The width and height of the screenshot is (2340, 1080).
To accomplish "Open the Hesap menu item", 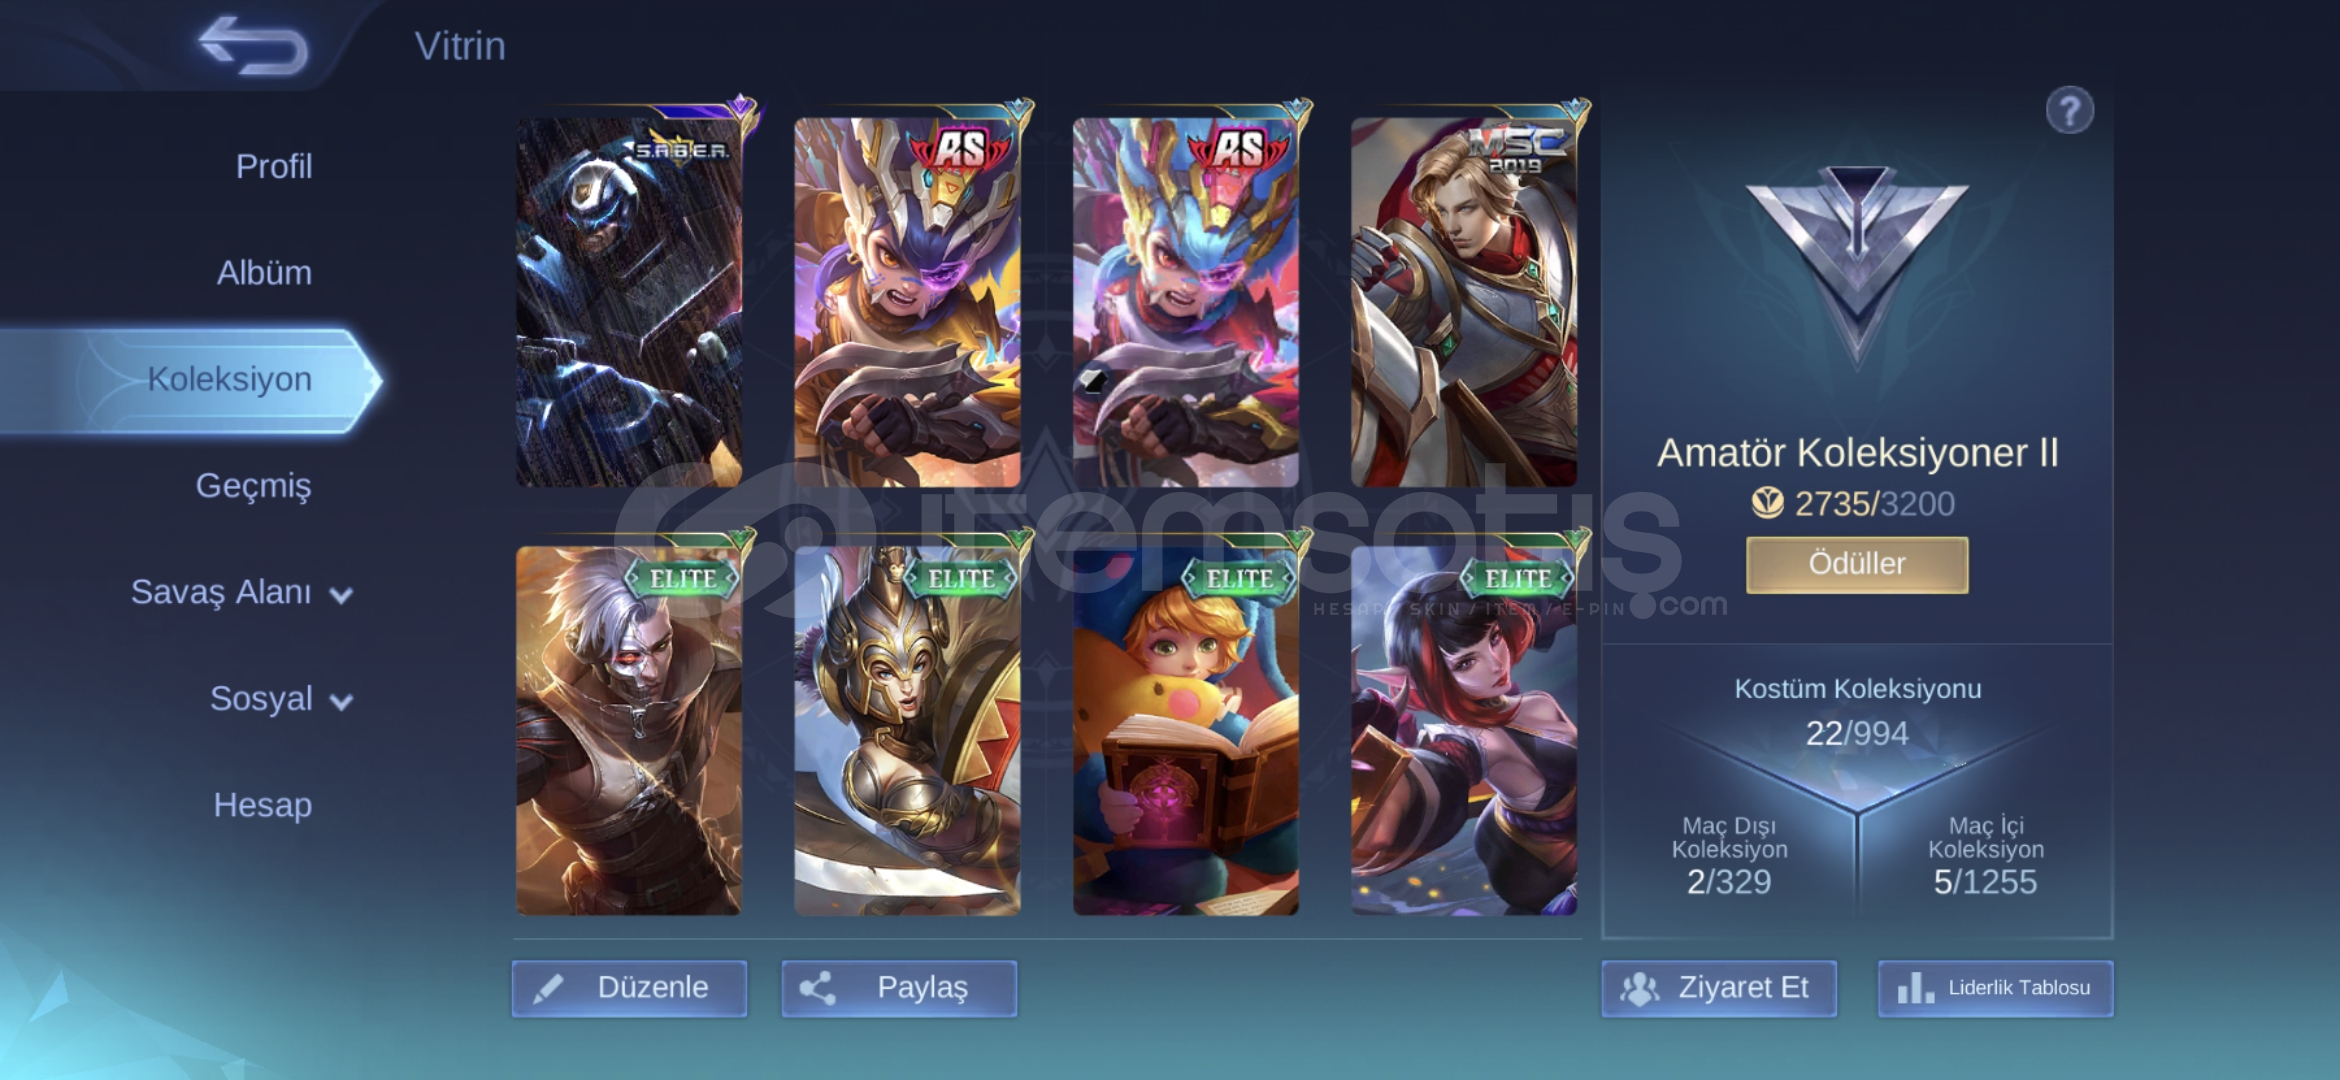I will pyautogui.click(x=262, y=804).
